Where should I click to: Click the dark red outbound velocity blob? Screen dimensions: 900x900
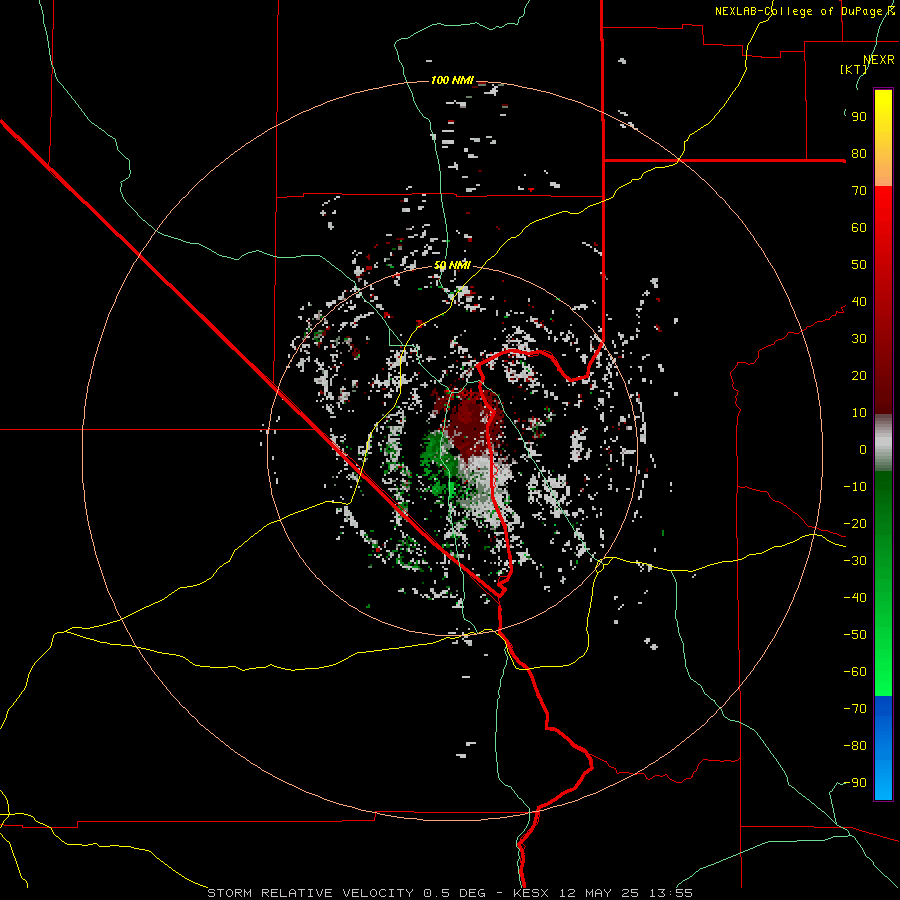point(471,422)
